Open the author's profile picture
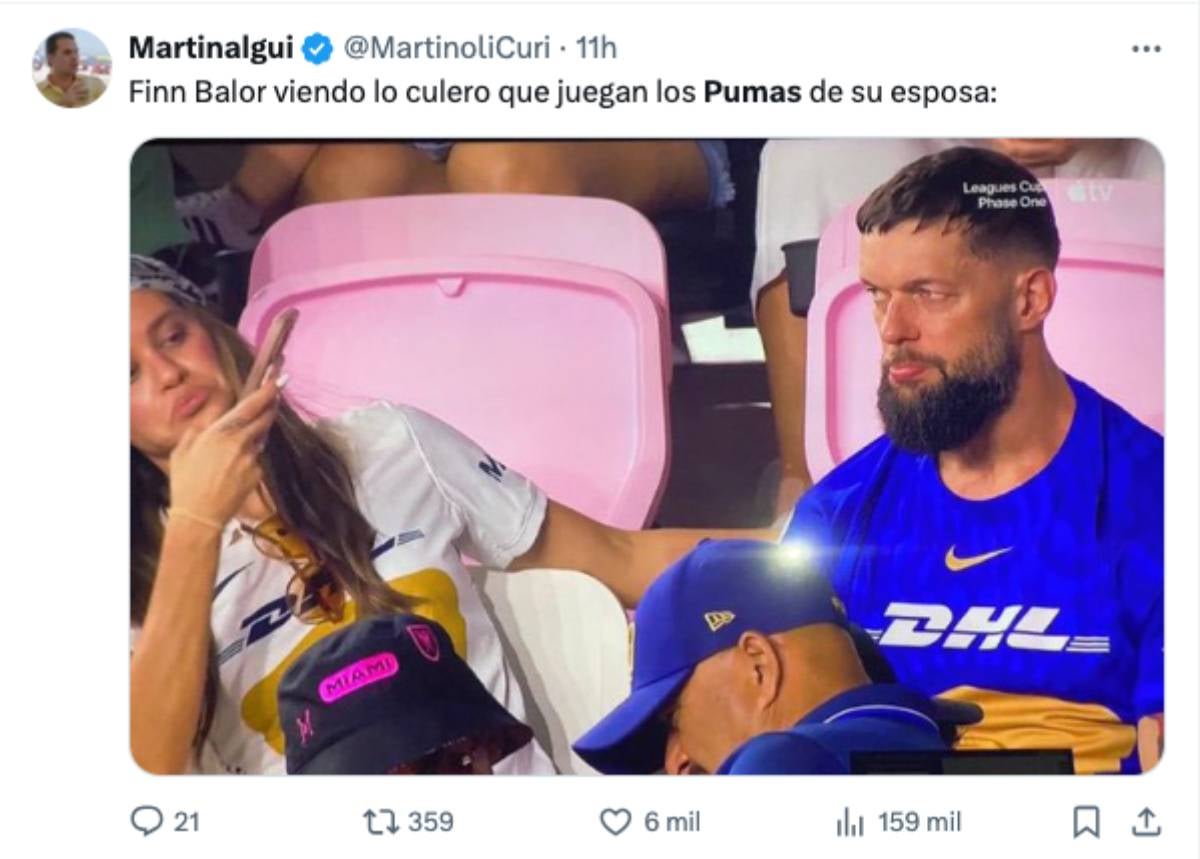The image size is (1200, 859). coord(72,68)
